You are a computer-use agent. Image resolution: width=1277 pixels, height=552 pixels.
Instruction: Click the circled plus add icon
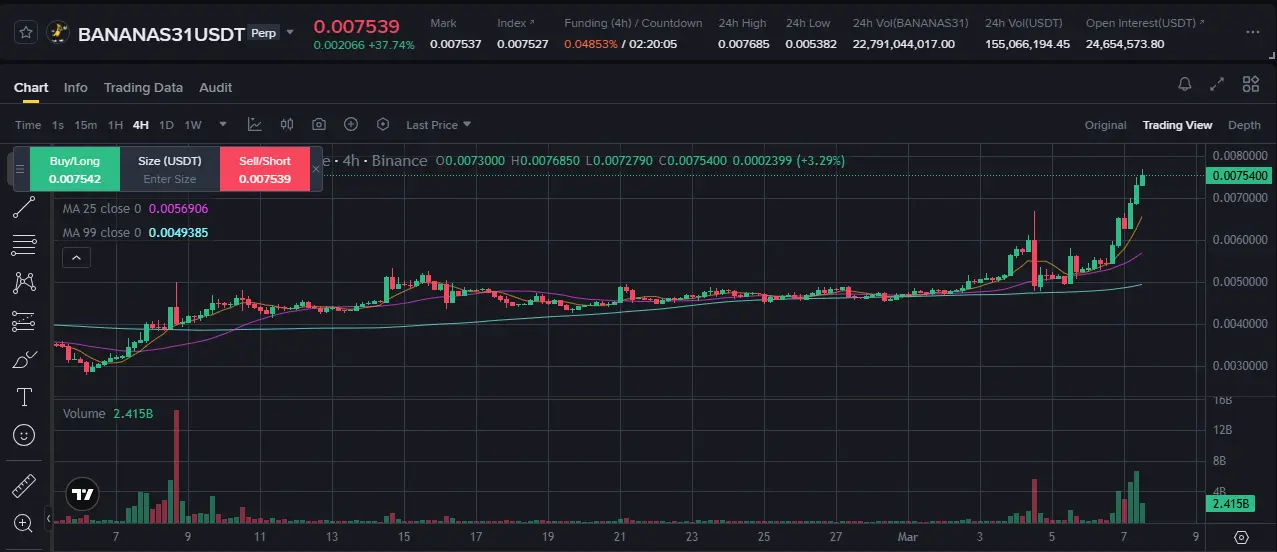point(351,125)
